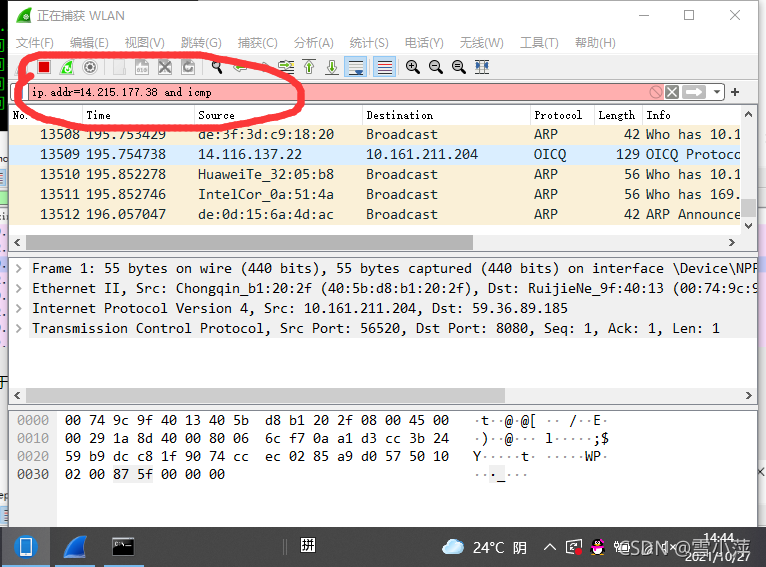The width and height of the screenshot is (766, 567).
Task: Expand the Frame 1 details
Action: pos(19,268)
